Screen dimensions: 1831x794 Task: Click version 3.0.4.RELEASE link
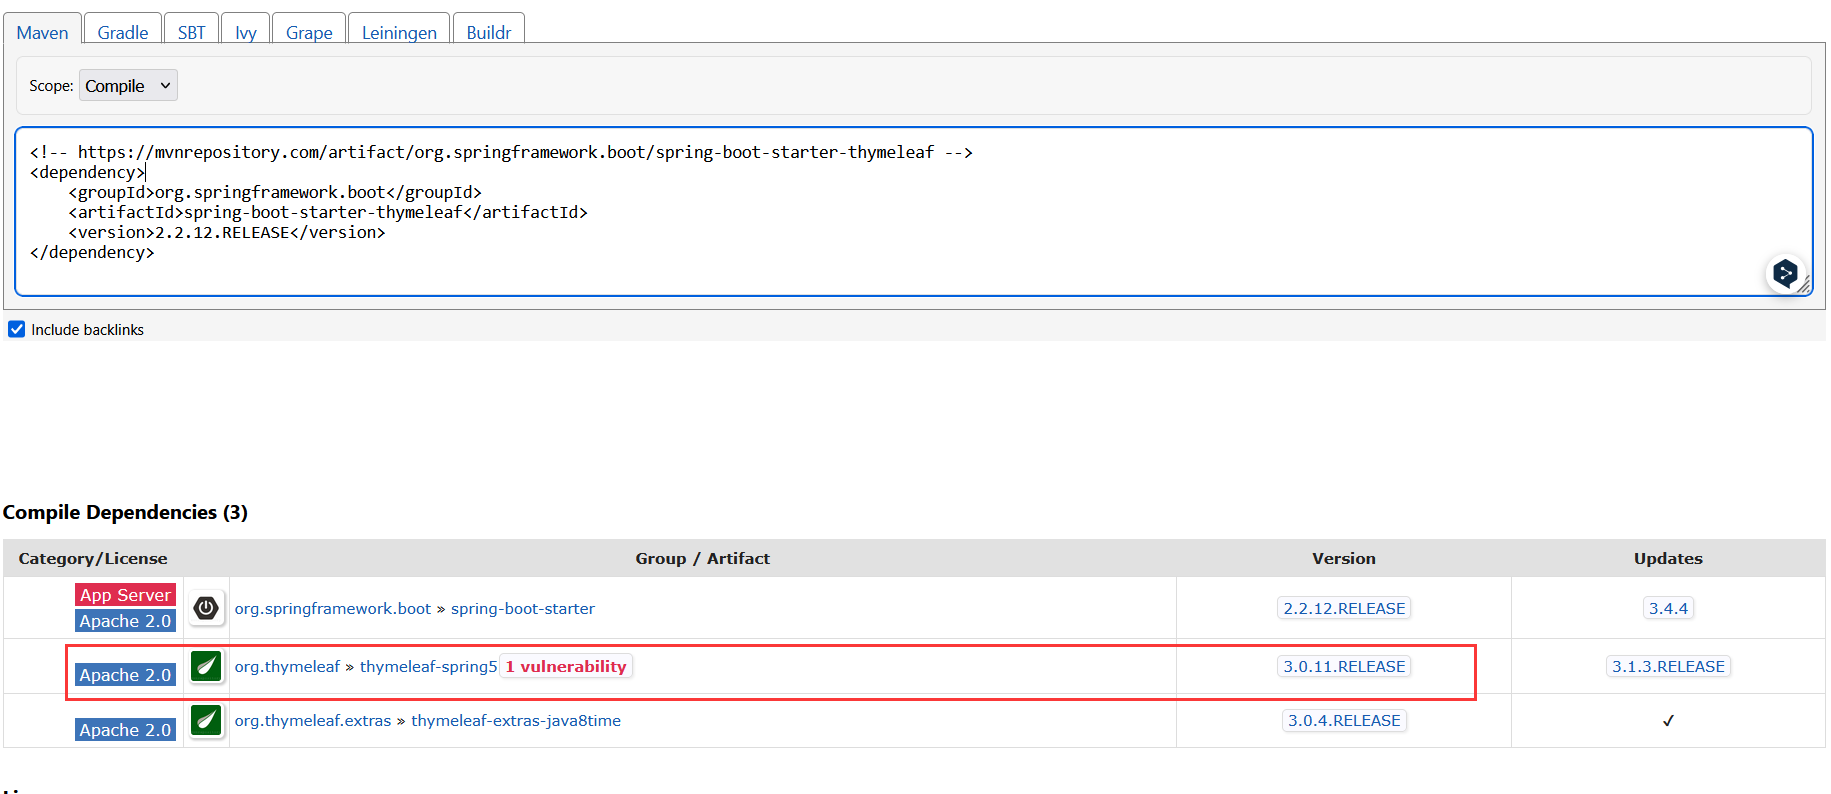(1344, 720)
